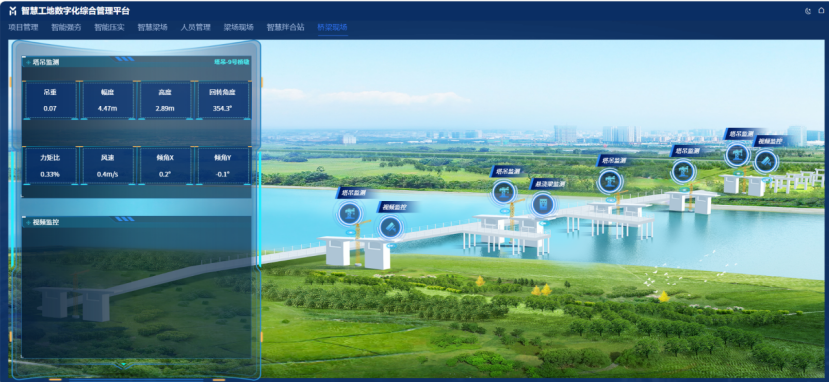Select the active 桥梁现场 tab
This screenshot has width=829, height=383.
333,27
